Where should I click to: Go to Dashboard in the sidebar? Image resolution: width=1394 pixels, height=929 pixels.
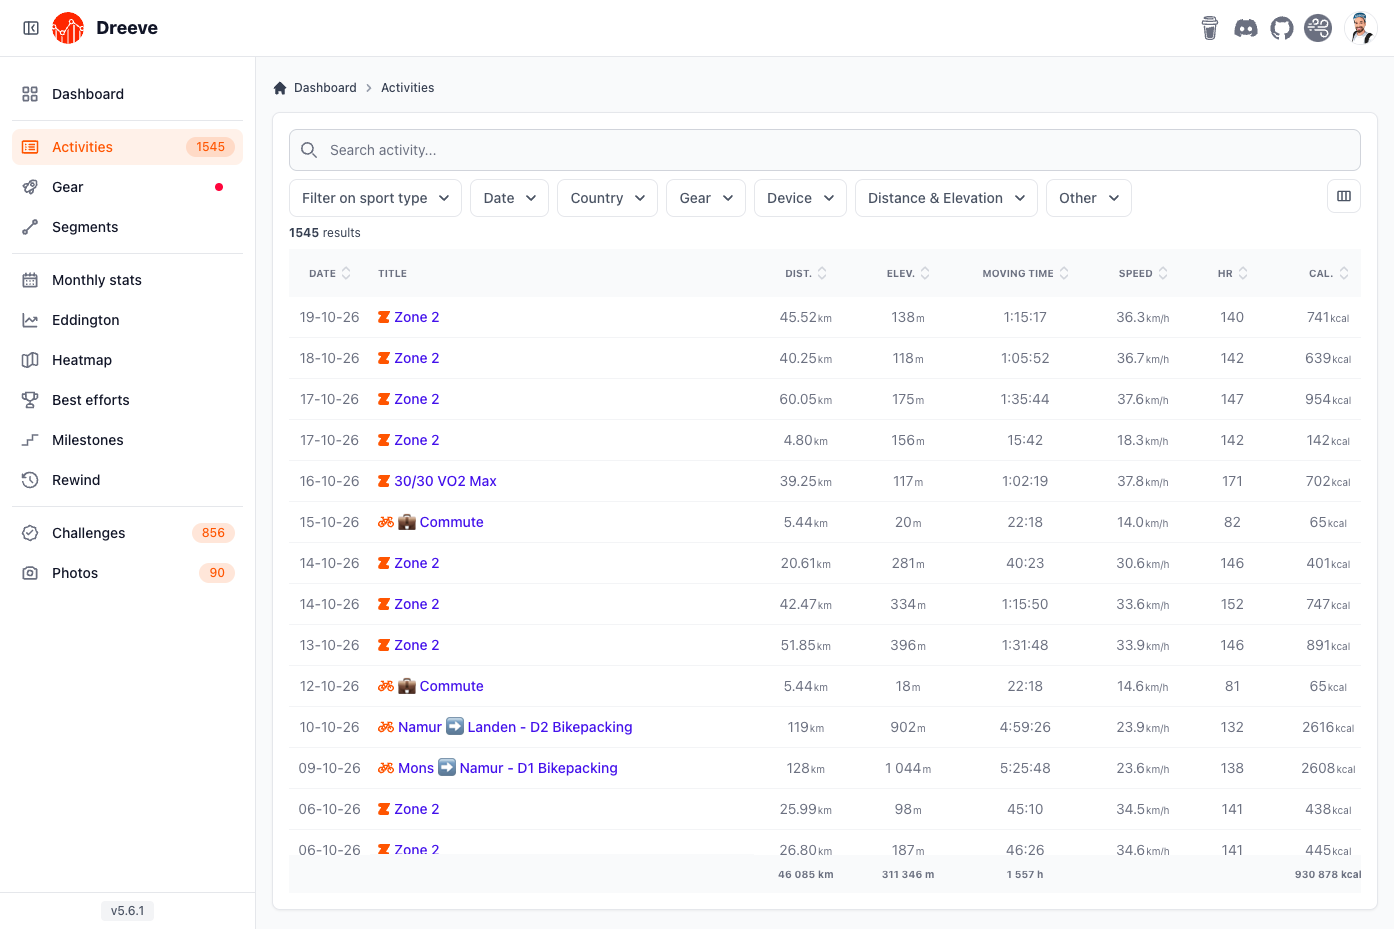[x=127, y=94]
